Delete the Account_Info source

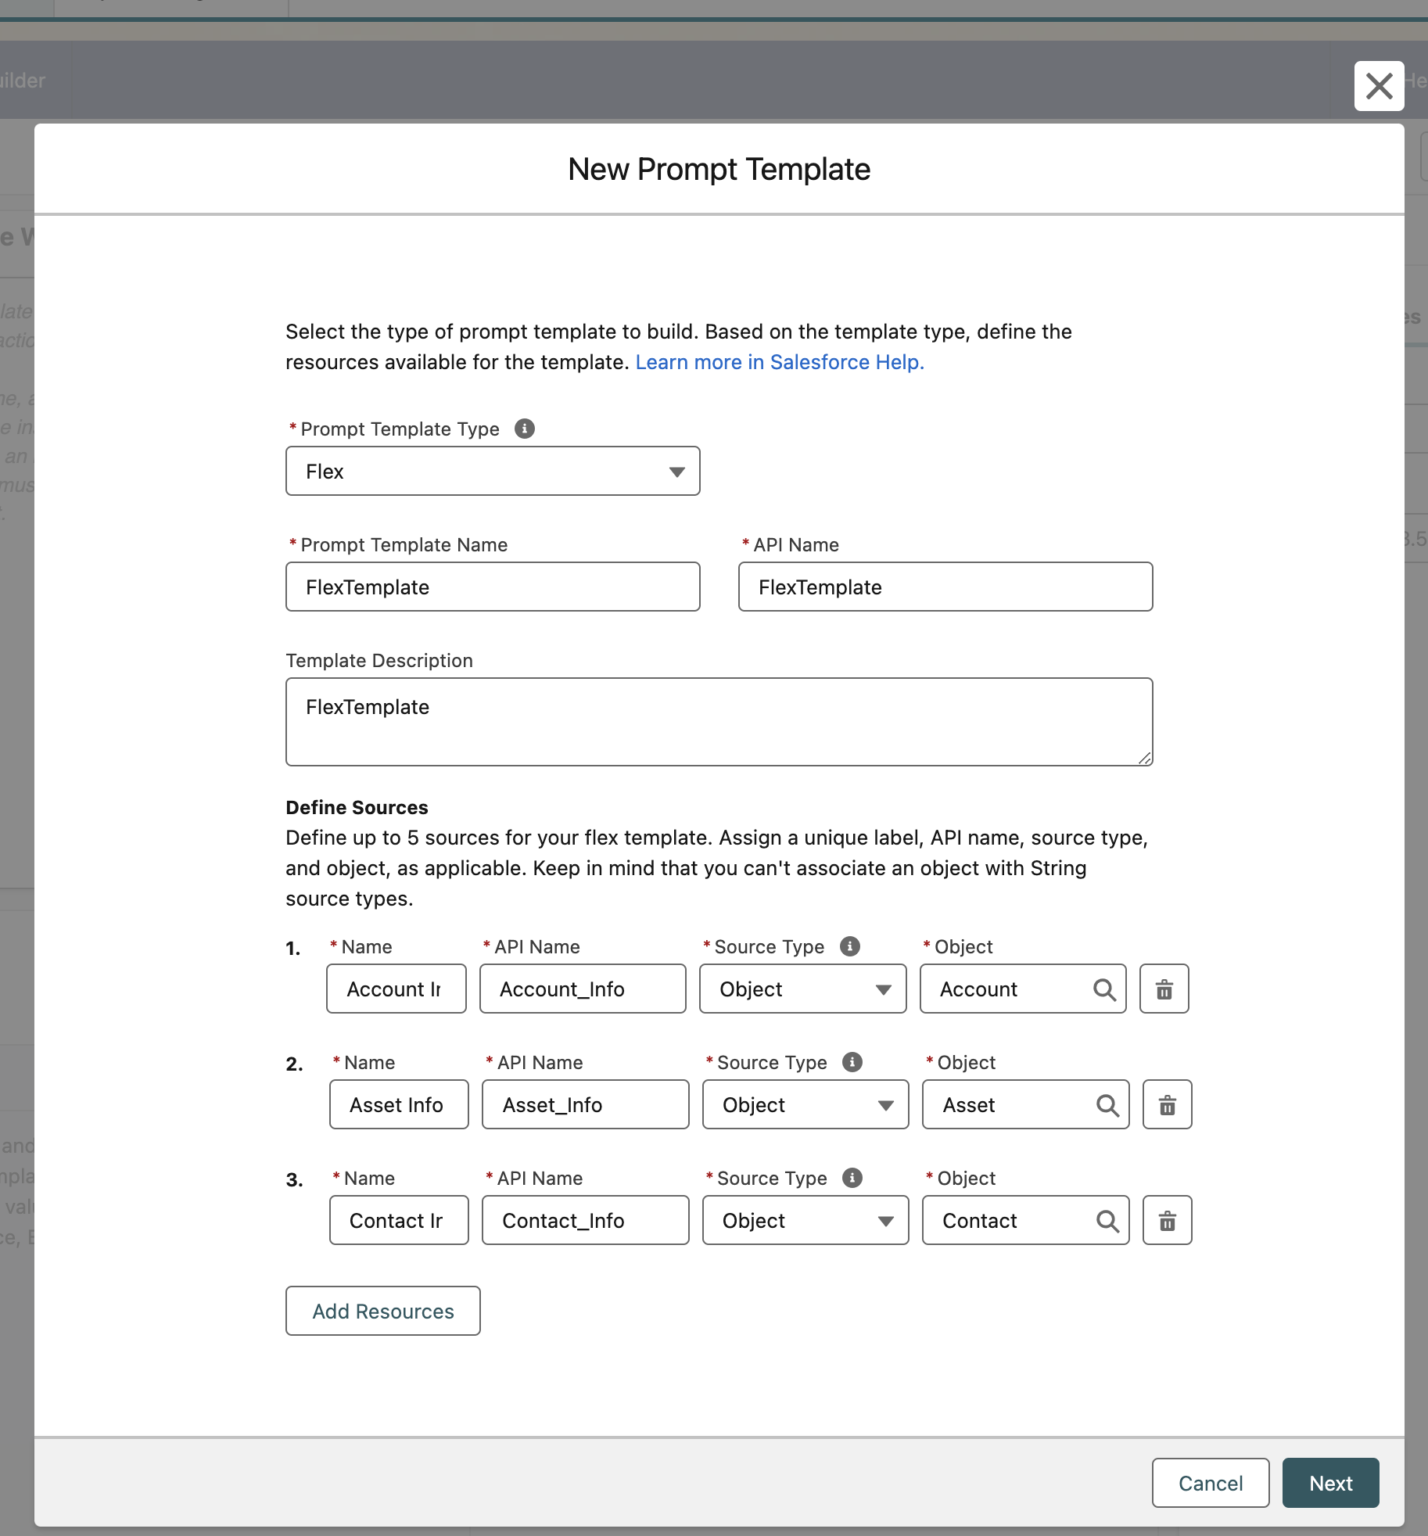(x=1164, y=989)
